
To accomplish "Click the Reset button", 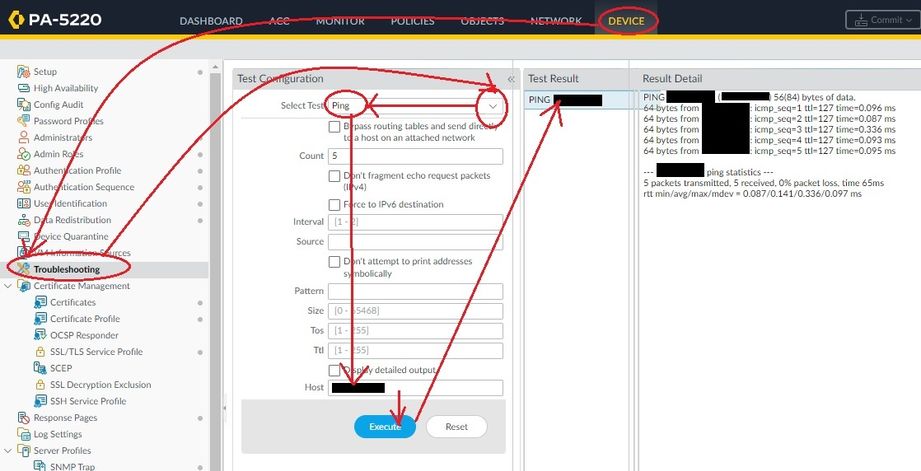I will point(456,427).
